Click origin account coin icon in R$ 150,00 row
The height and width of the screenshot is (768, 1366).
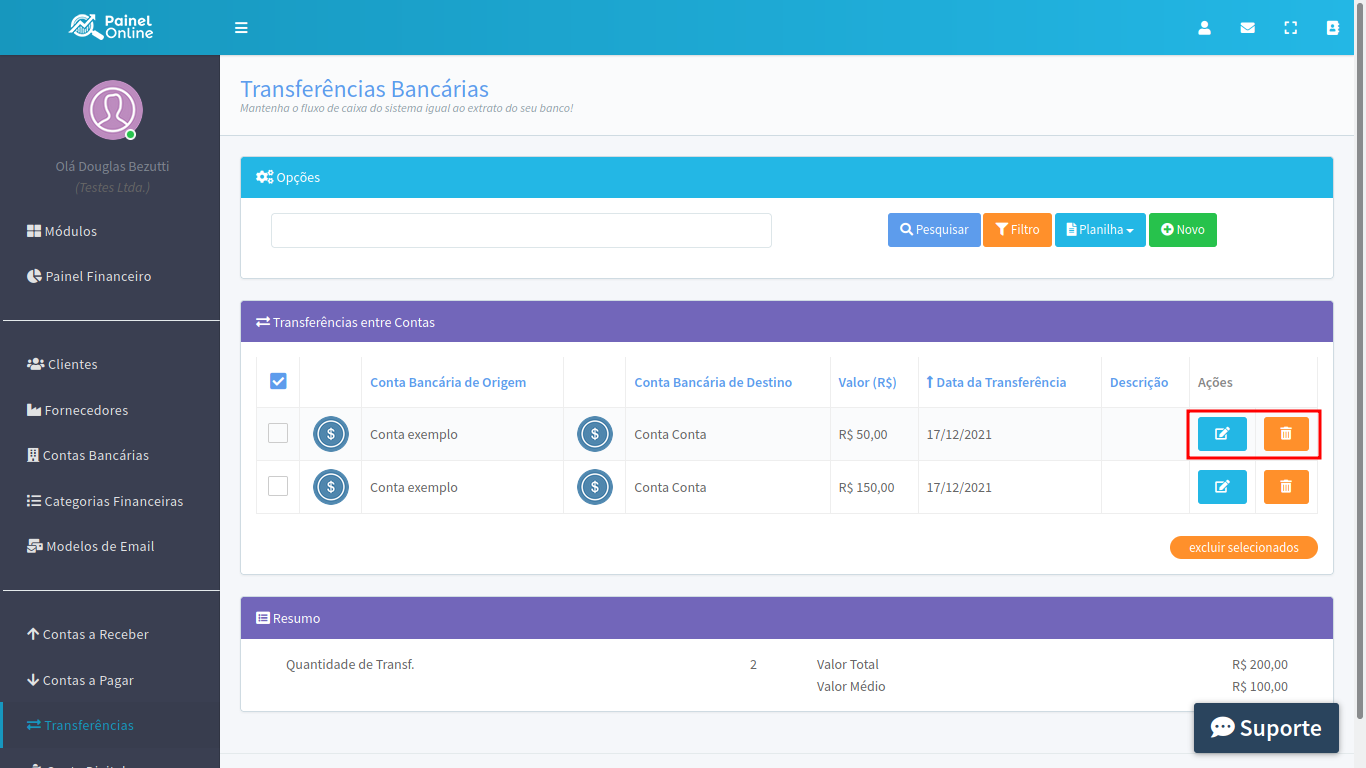331,487
